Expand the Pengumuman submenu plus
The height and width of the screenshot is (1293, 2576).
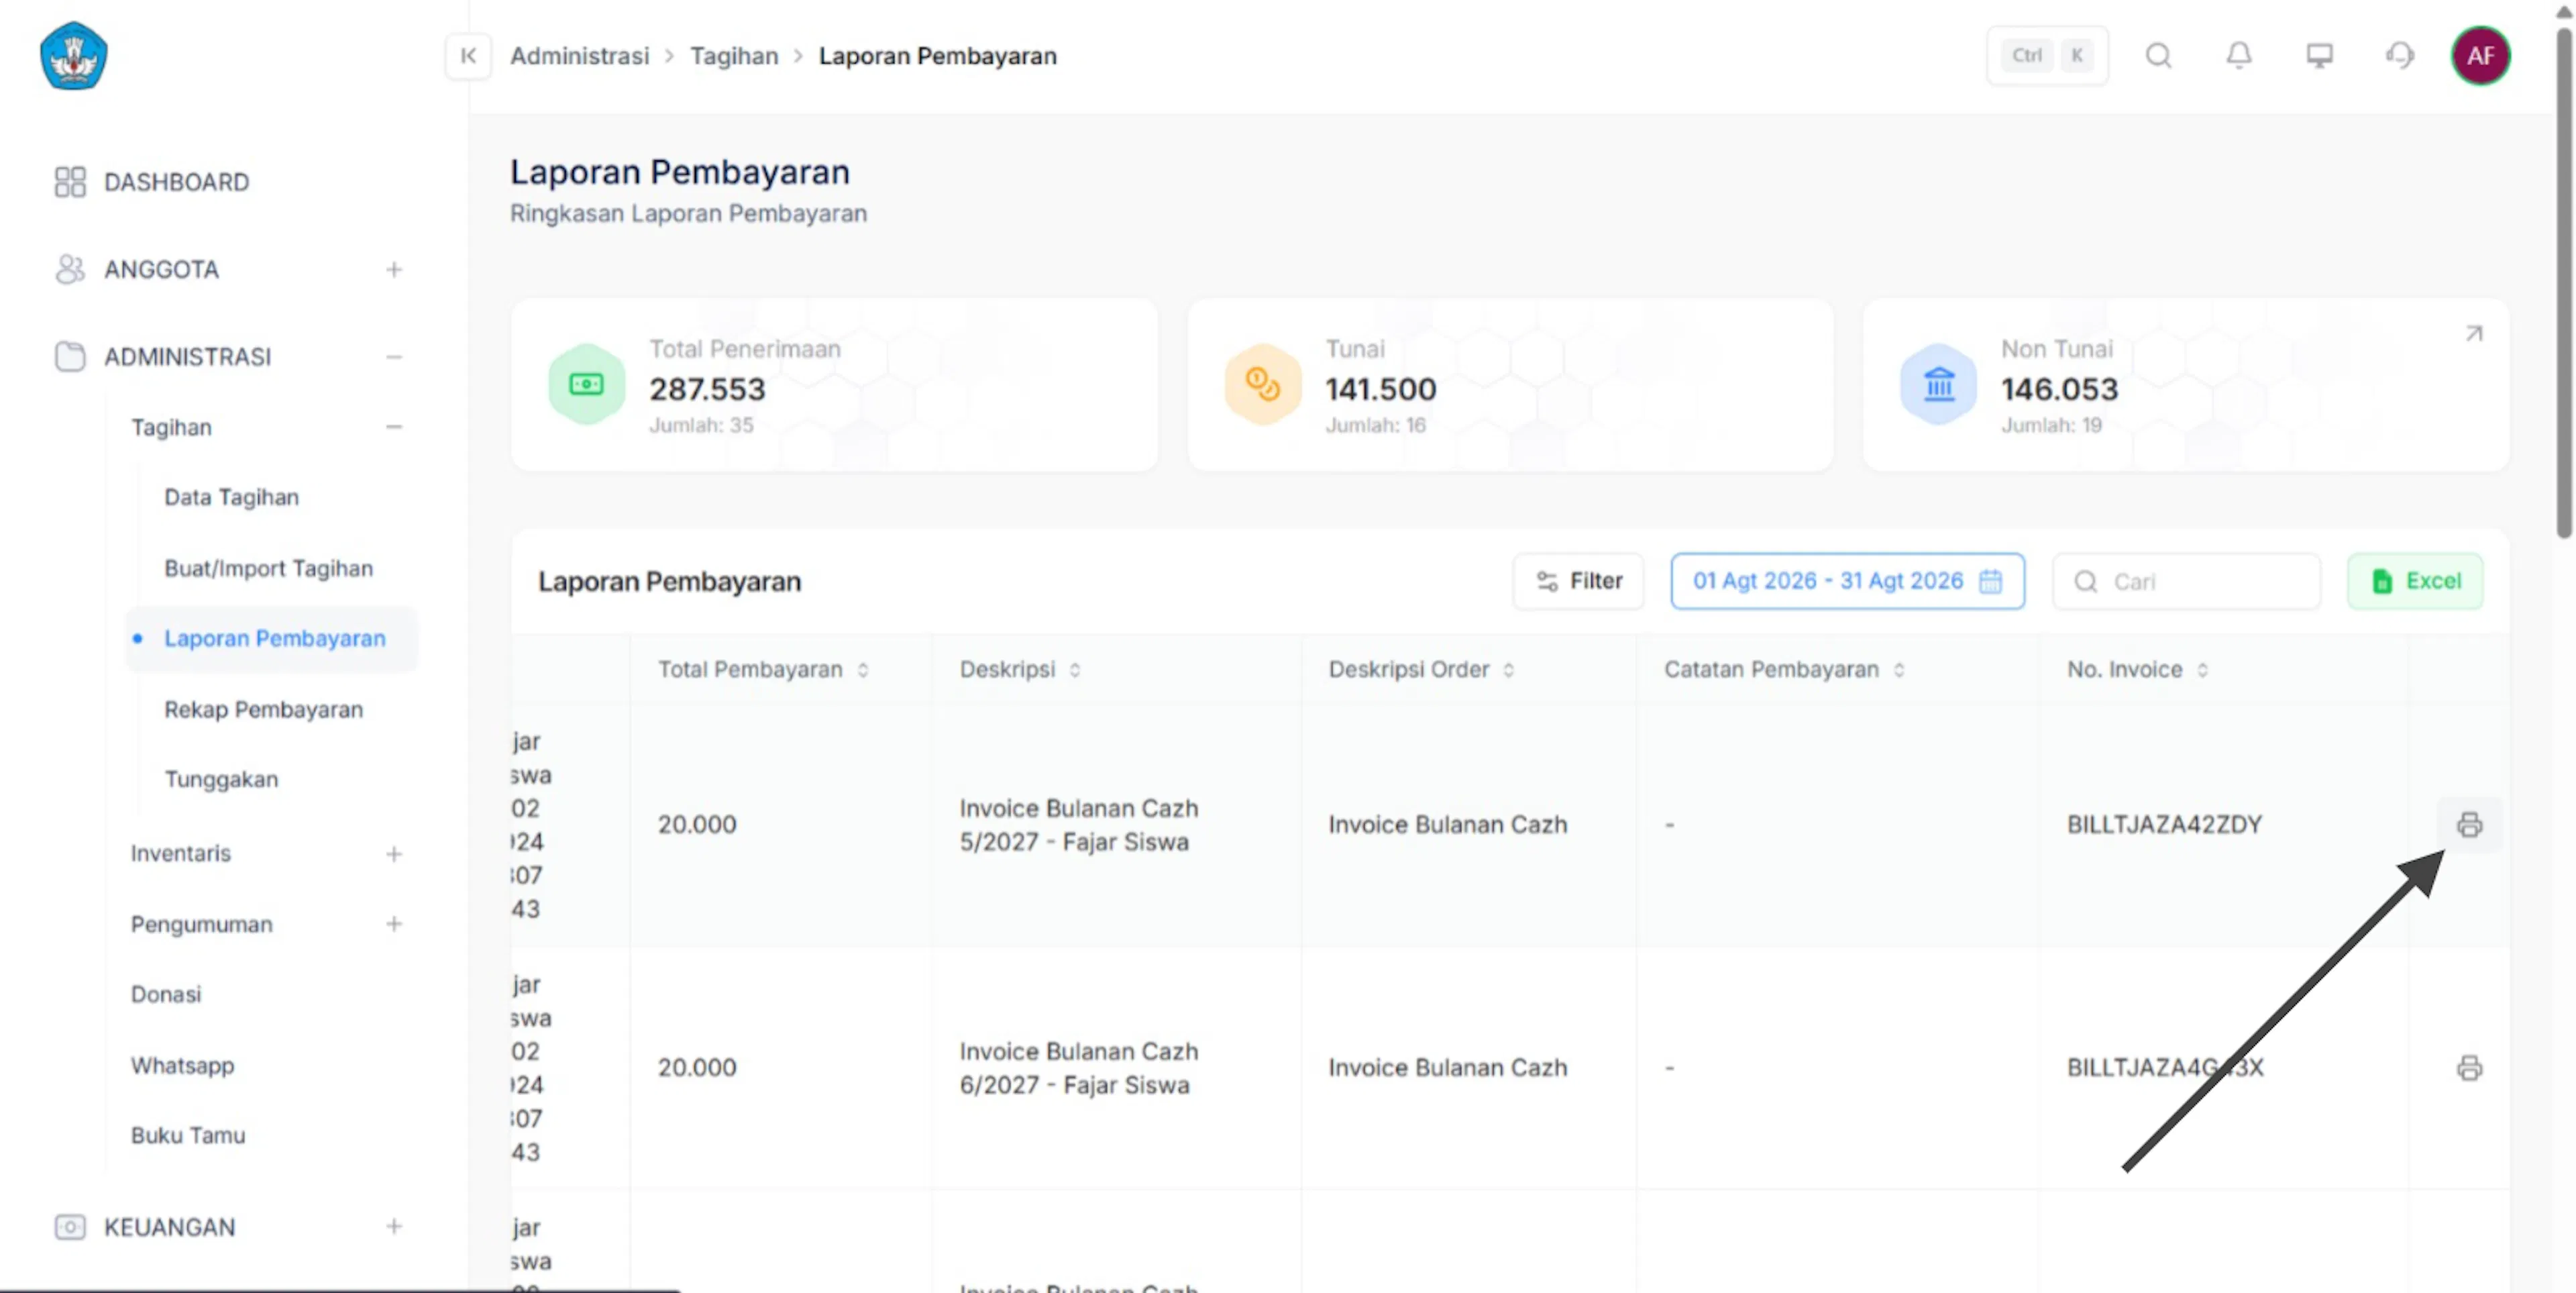pos(394,924)
